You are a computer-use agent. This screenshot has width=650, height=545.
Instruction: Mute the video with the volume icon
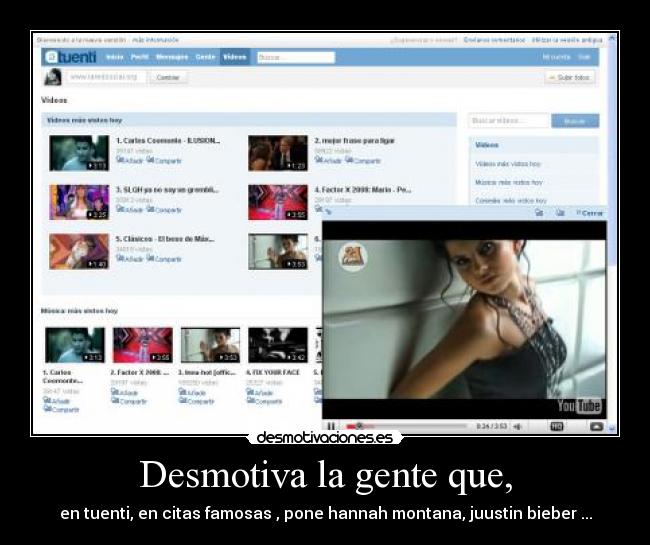(x=517, y=426)
